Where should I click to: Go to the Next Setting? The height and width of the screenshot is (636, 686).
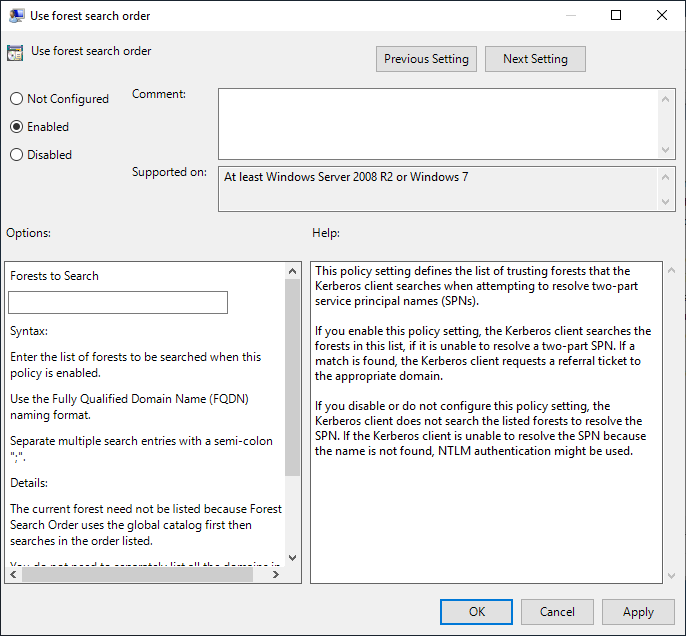[535, 59]
